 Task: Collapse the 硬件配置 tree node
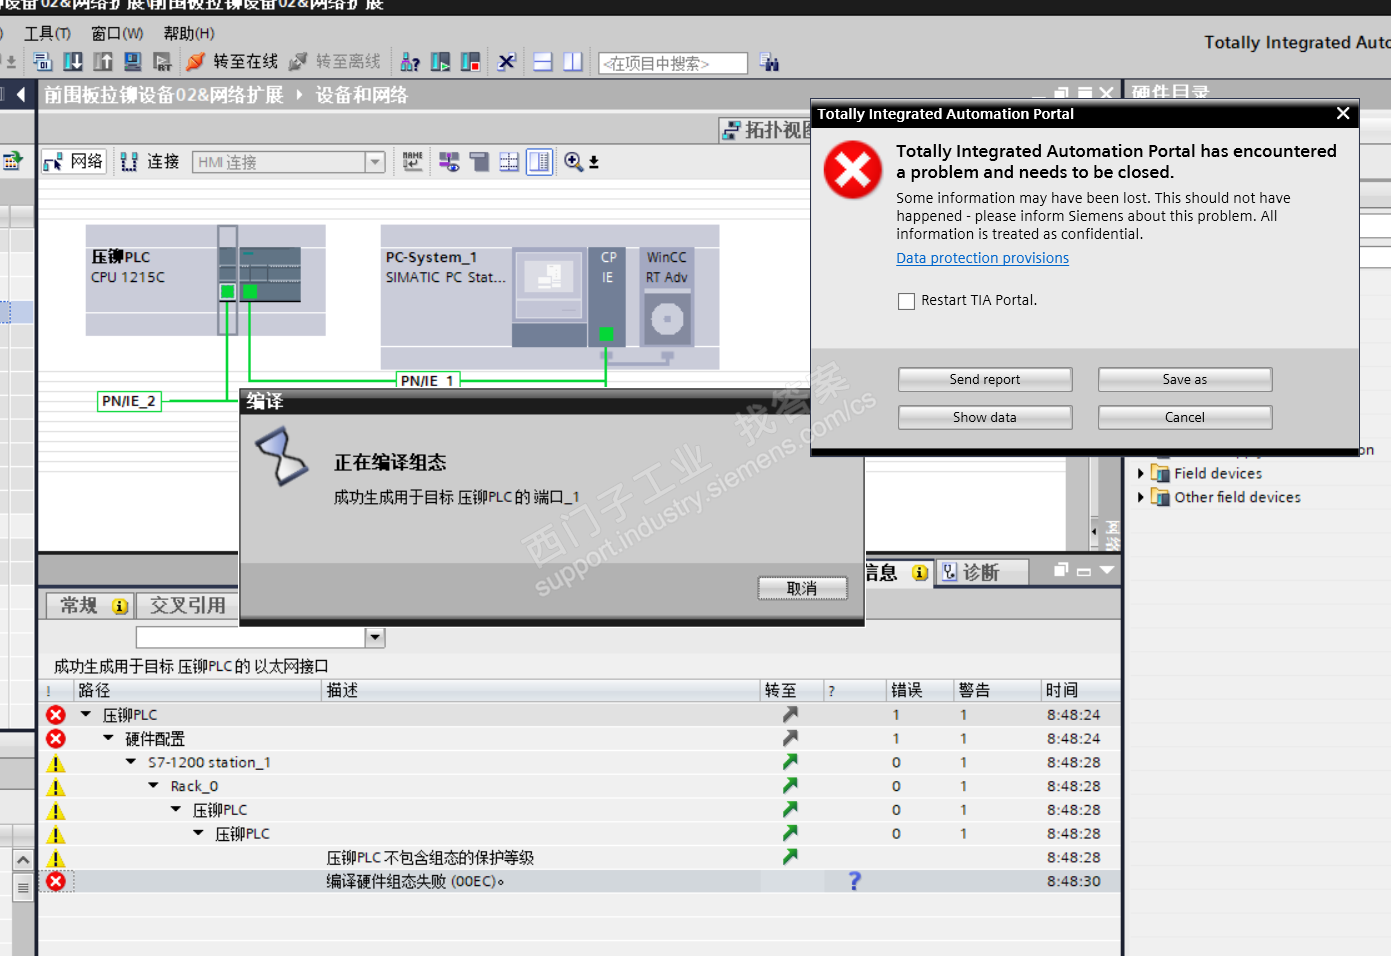point(108,738)
